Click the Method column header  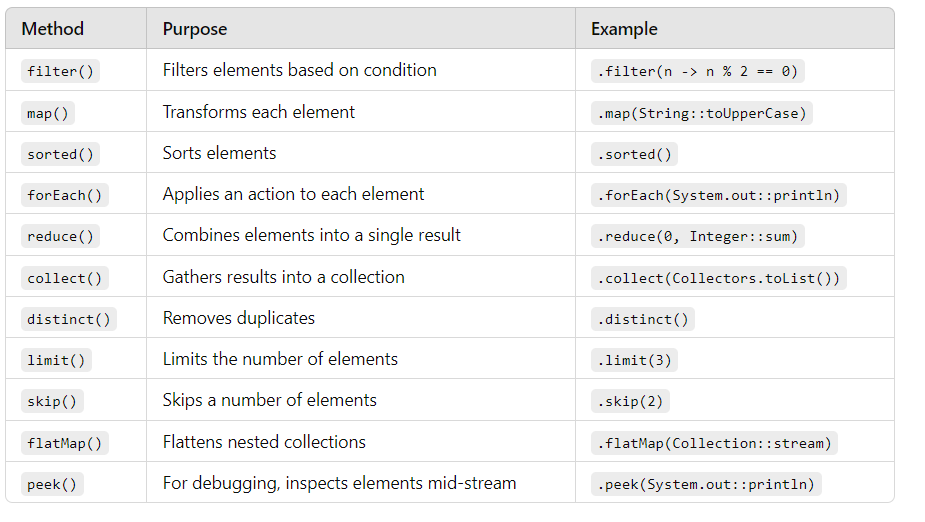53,29
